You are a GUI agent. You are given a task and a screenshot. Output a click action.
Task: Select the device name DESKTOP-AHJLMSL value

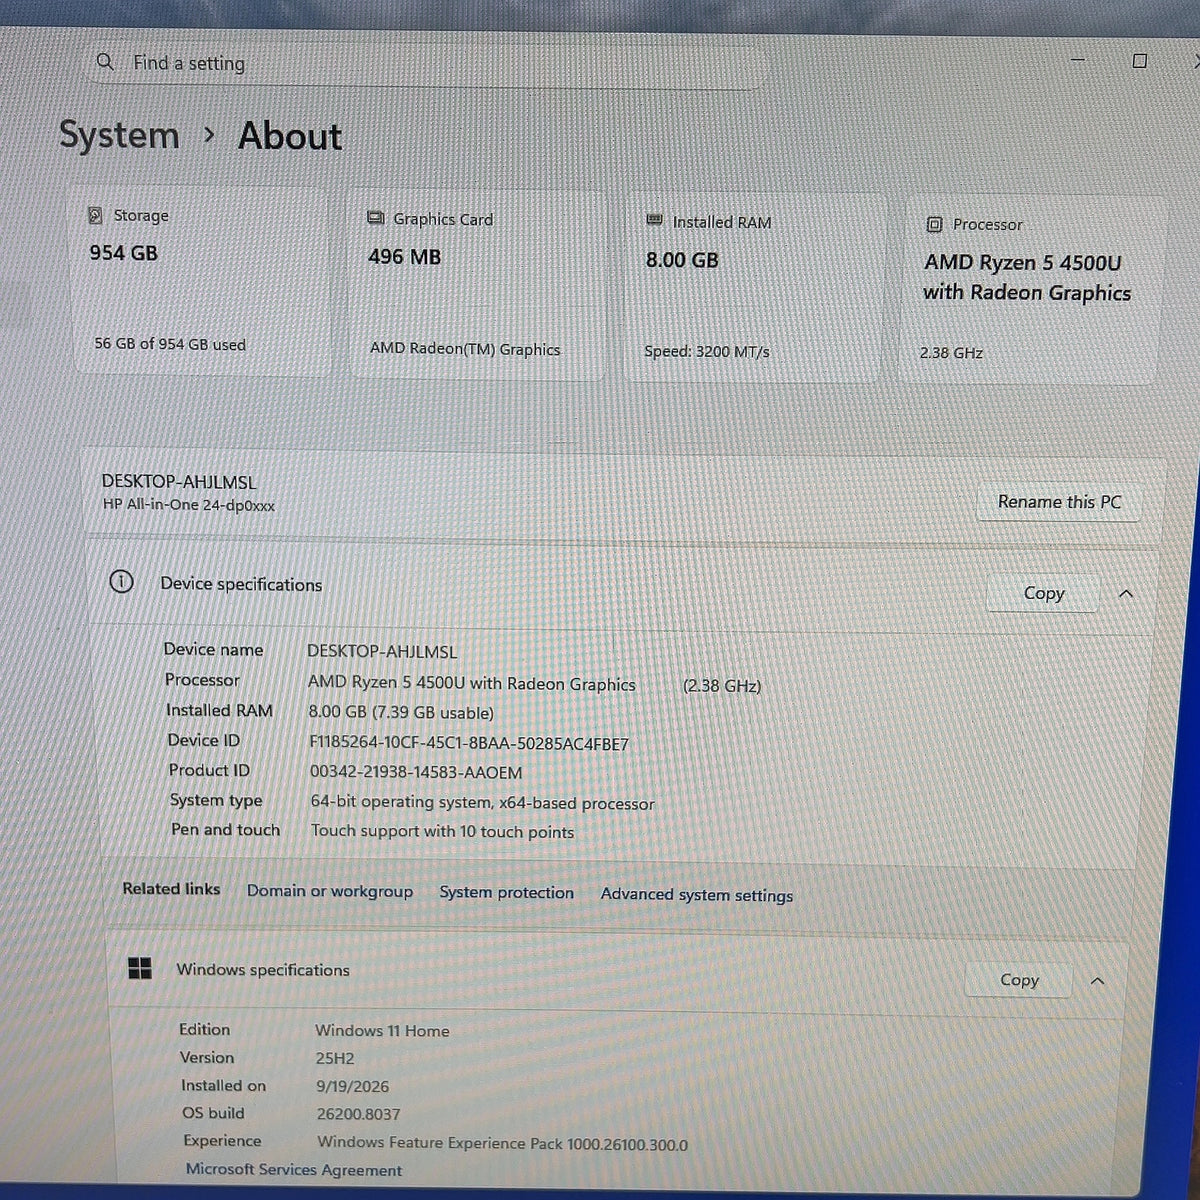382,652
